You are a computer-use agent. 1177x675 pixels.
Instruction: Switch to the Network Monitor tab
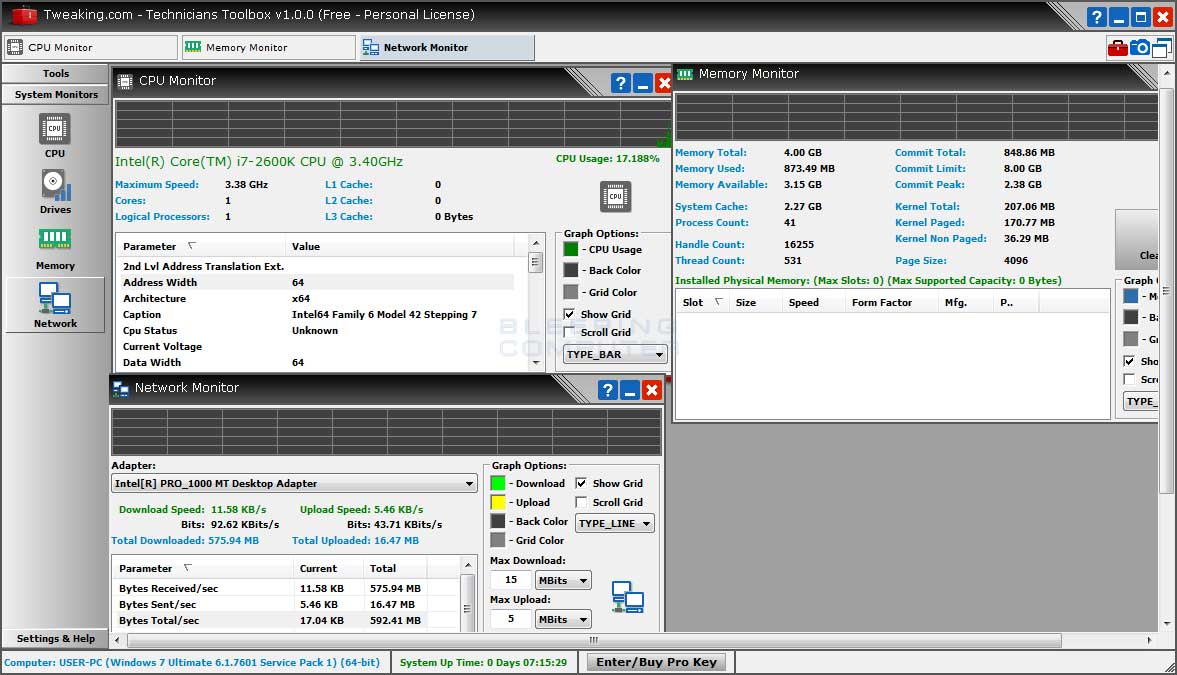447,47
